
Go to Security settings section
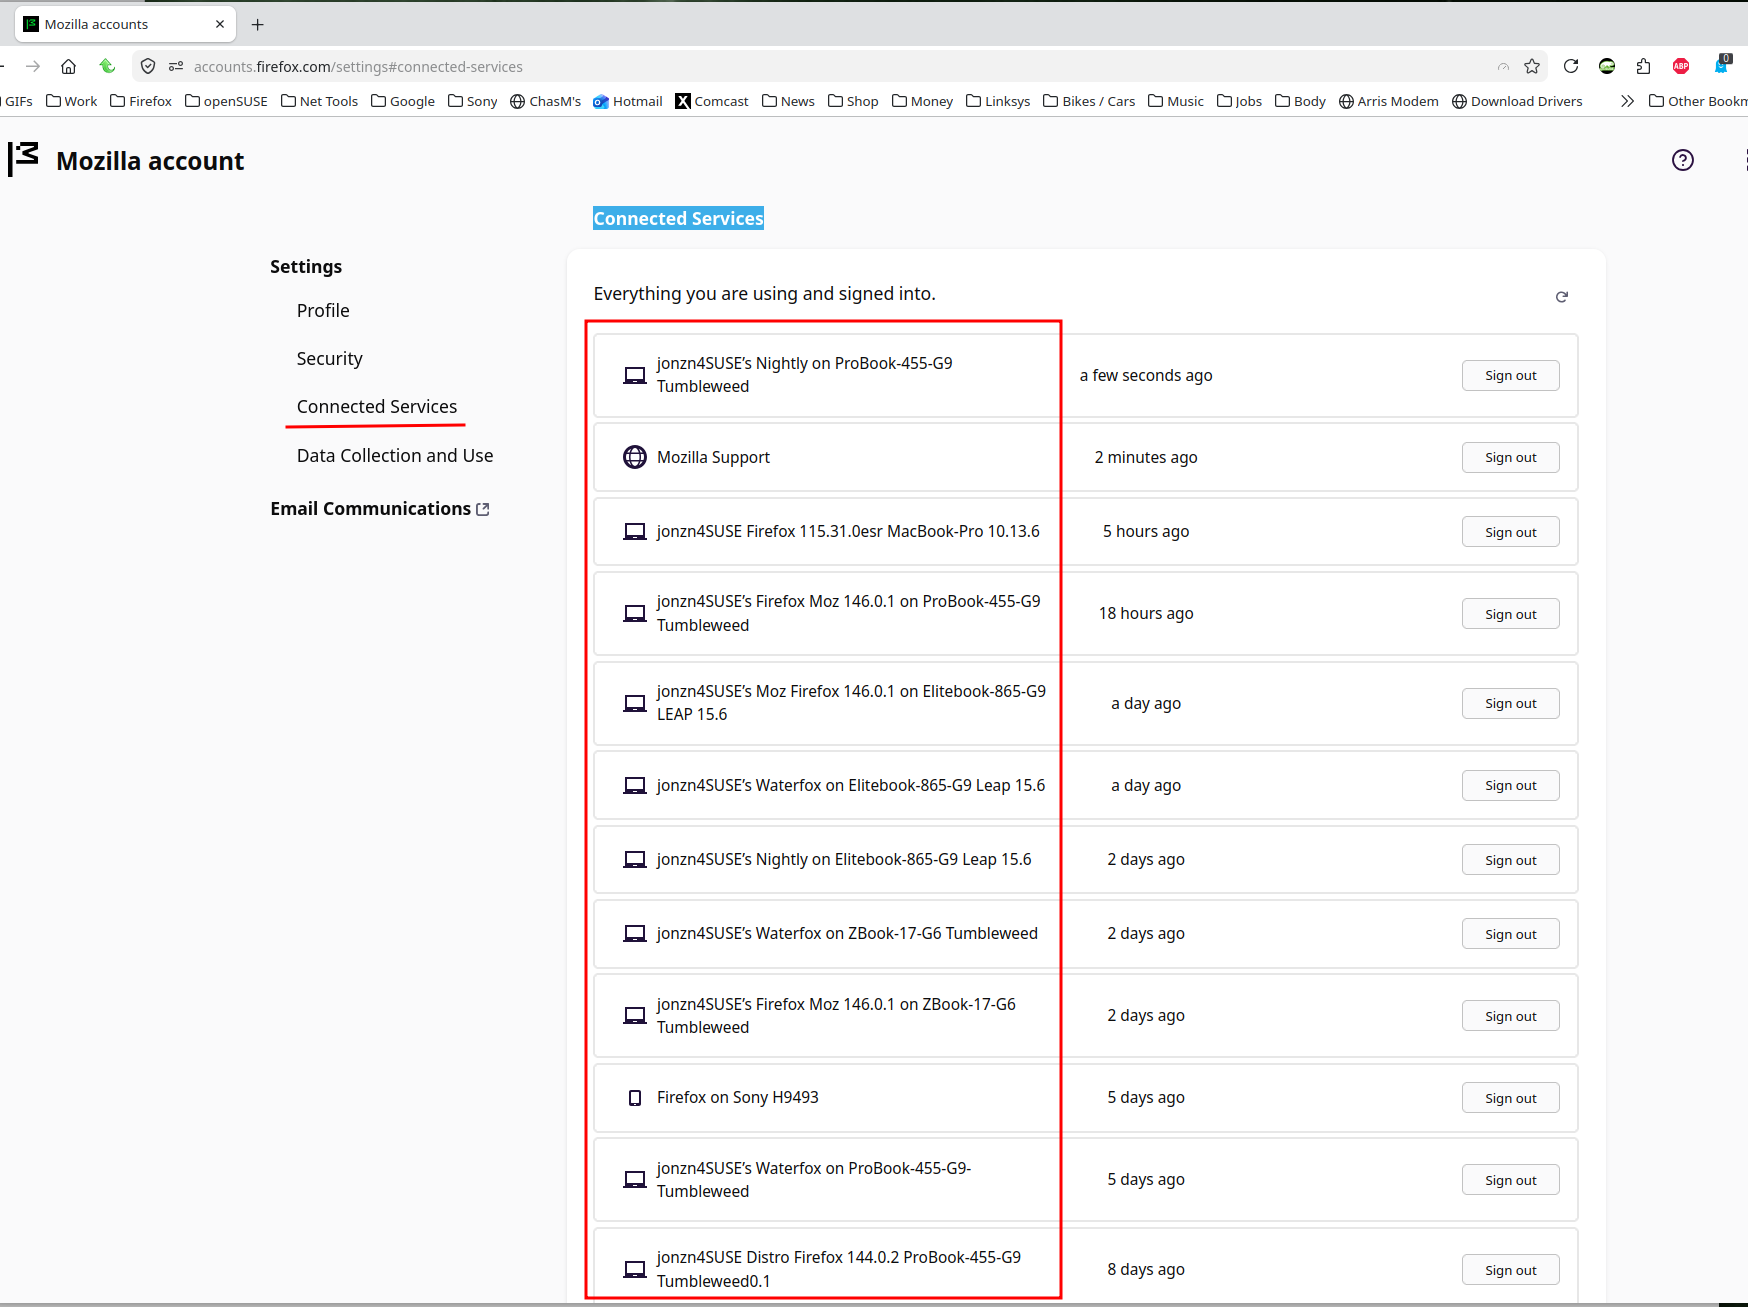click(329, 359)
